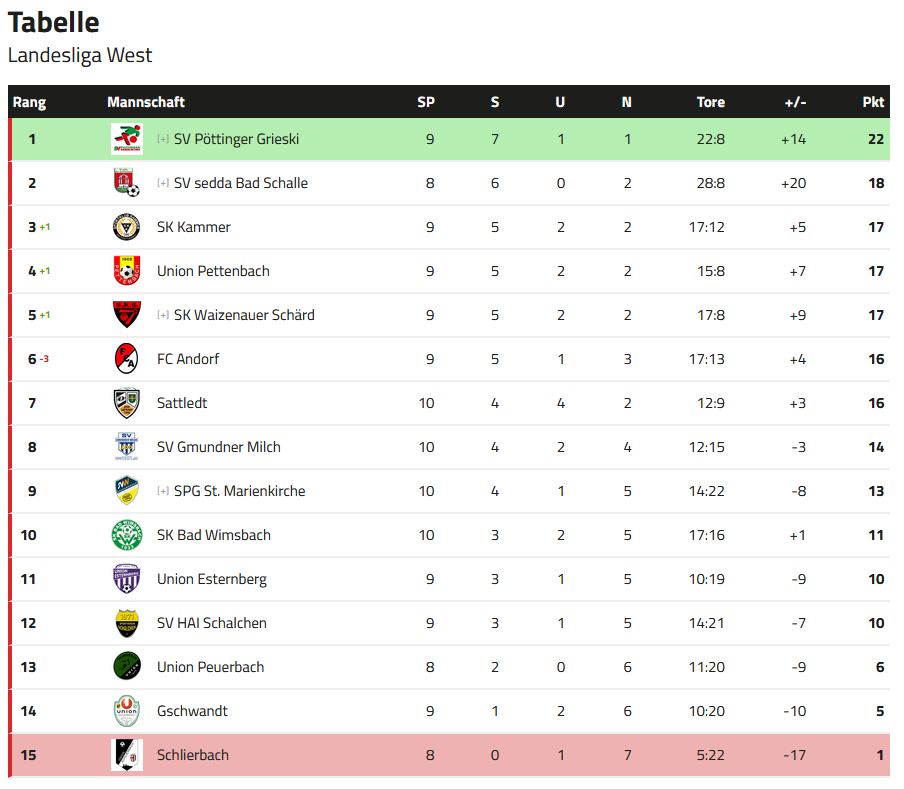This screenshot has width=904, height=789.
Task: Expand the [+] beside SV sedda Bad Schalle
Action: pyautogui.click(x=163, y=183)
